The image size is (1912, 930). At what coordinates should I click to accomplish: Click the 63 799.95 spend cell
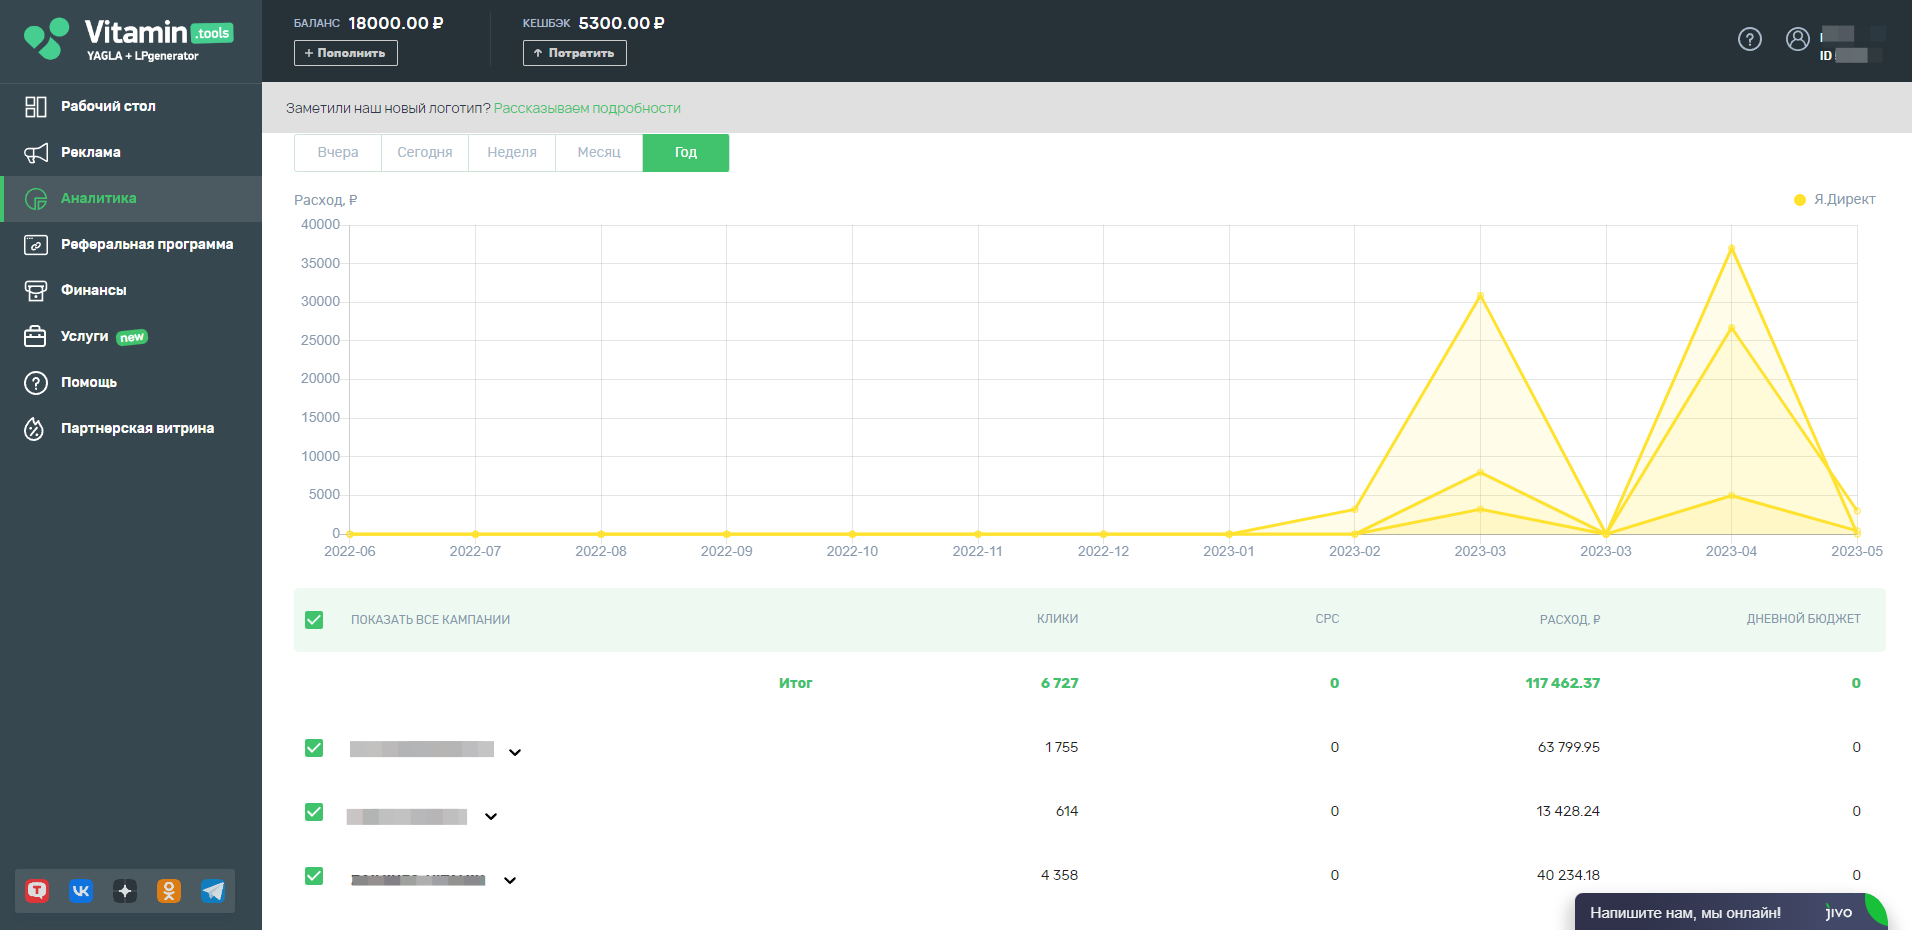1569,747
